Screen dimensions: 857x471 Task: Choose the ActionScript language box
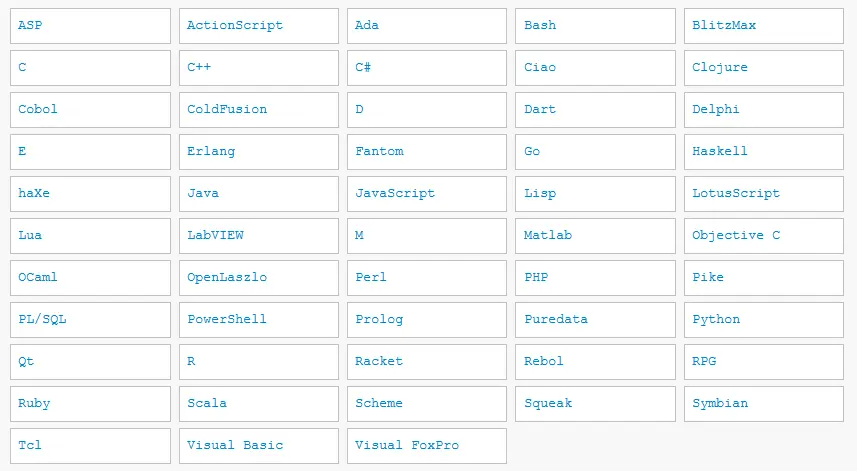coord(235,25)
